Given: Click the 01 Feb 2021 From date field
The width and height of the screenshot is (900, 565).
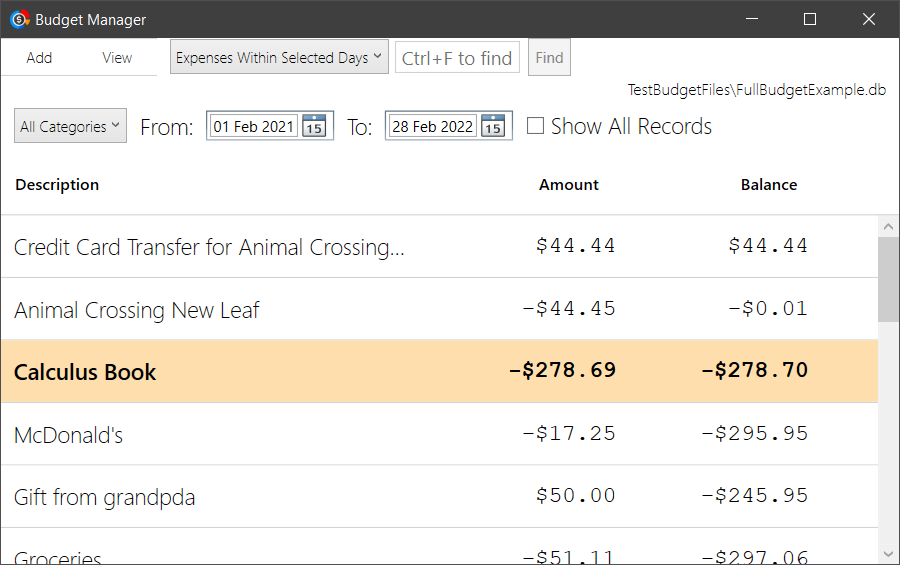Looking at the screenshot, I should [x=254, y=126].
